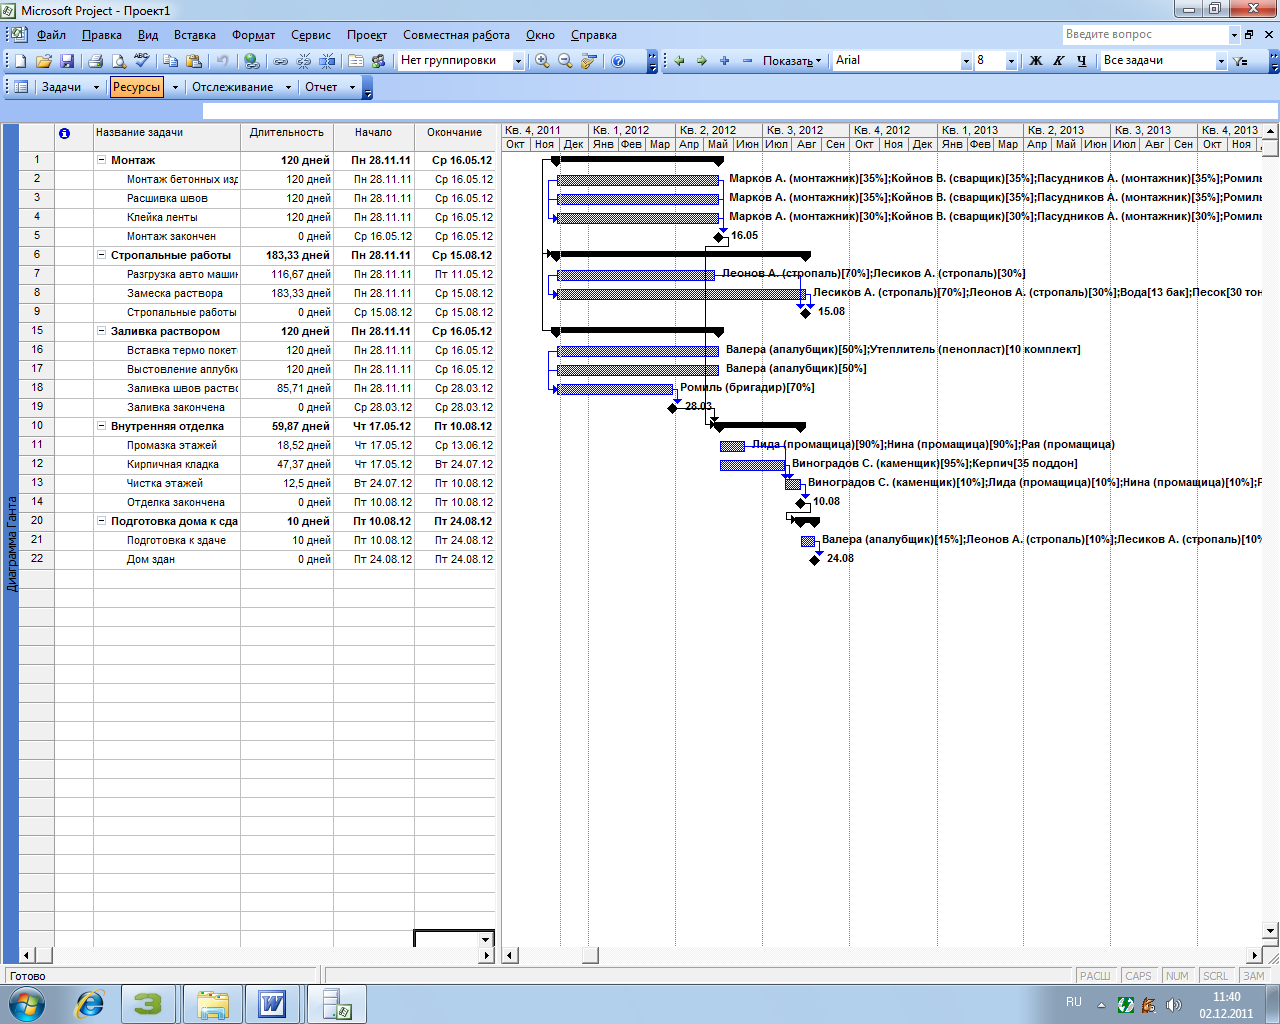Collapse the 'Внутренняя отделка' summary task

(101, 426)
